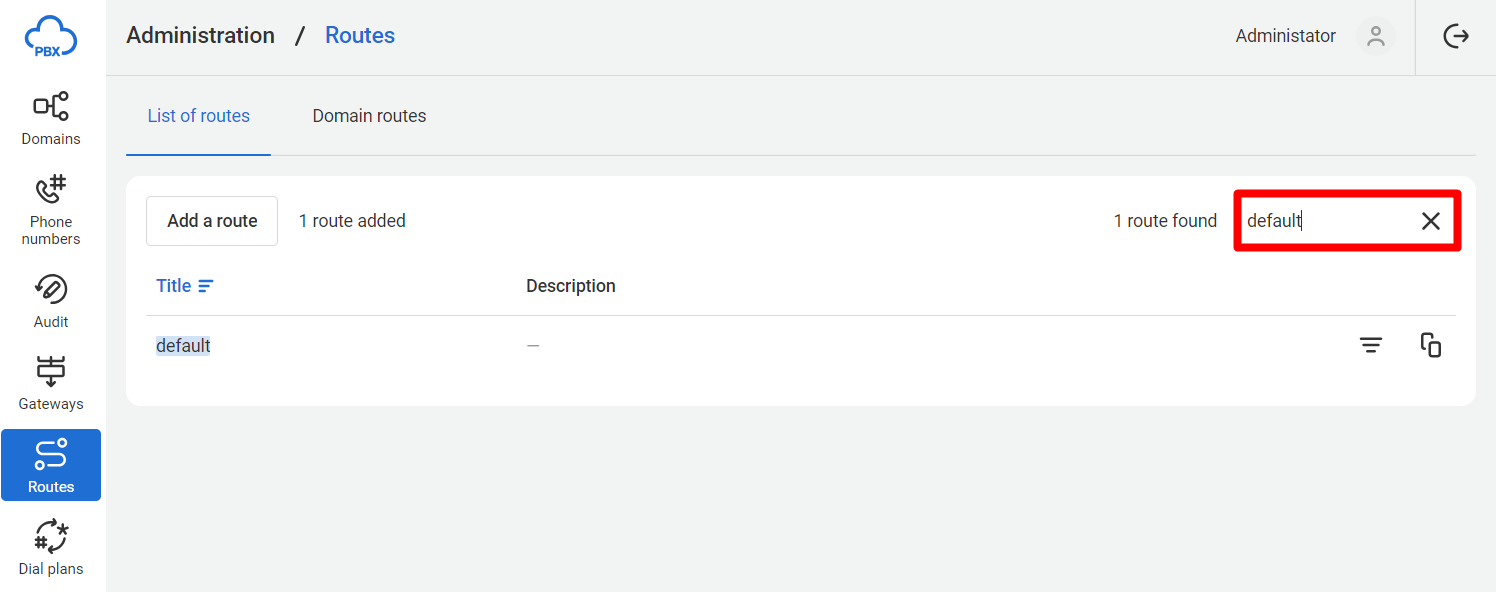The height and width of the screenshot is (592, 1496).
Task: Click the Administration breadcrumb
Action: tap(200, 35)
